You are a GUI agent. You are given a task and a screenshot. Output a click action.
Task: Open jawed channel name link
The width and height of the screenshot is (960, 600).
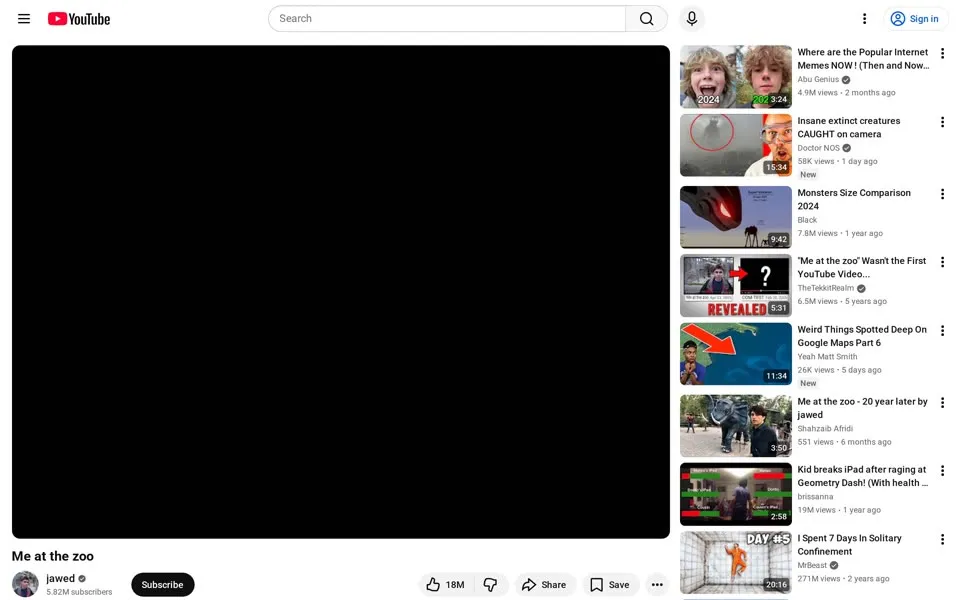coord(60,578)
